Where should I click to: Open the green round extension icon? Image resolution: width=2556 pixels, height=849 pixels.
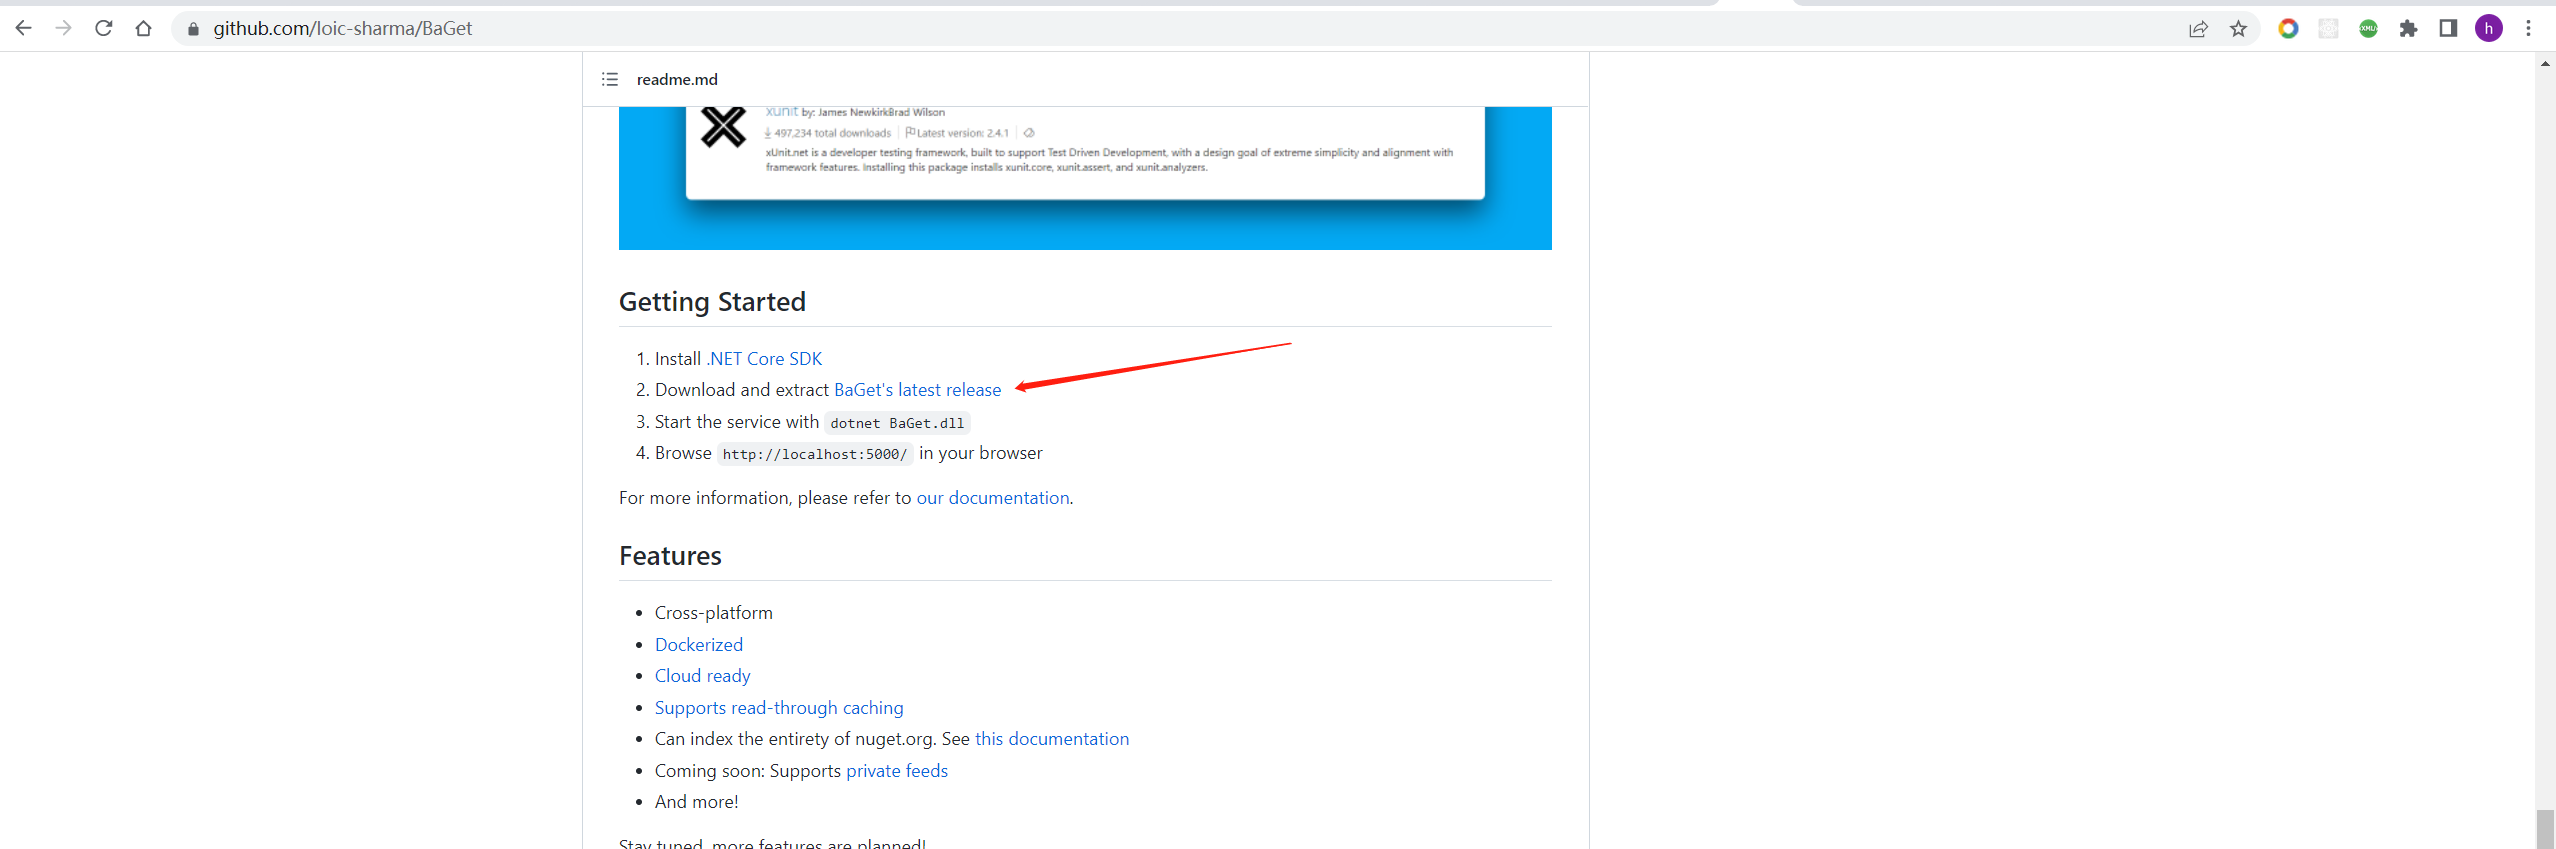2368,29
